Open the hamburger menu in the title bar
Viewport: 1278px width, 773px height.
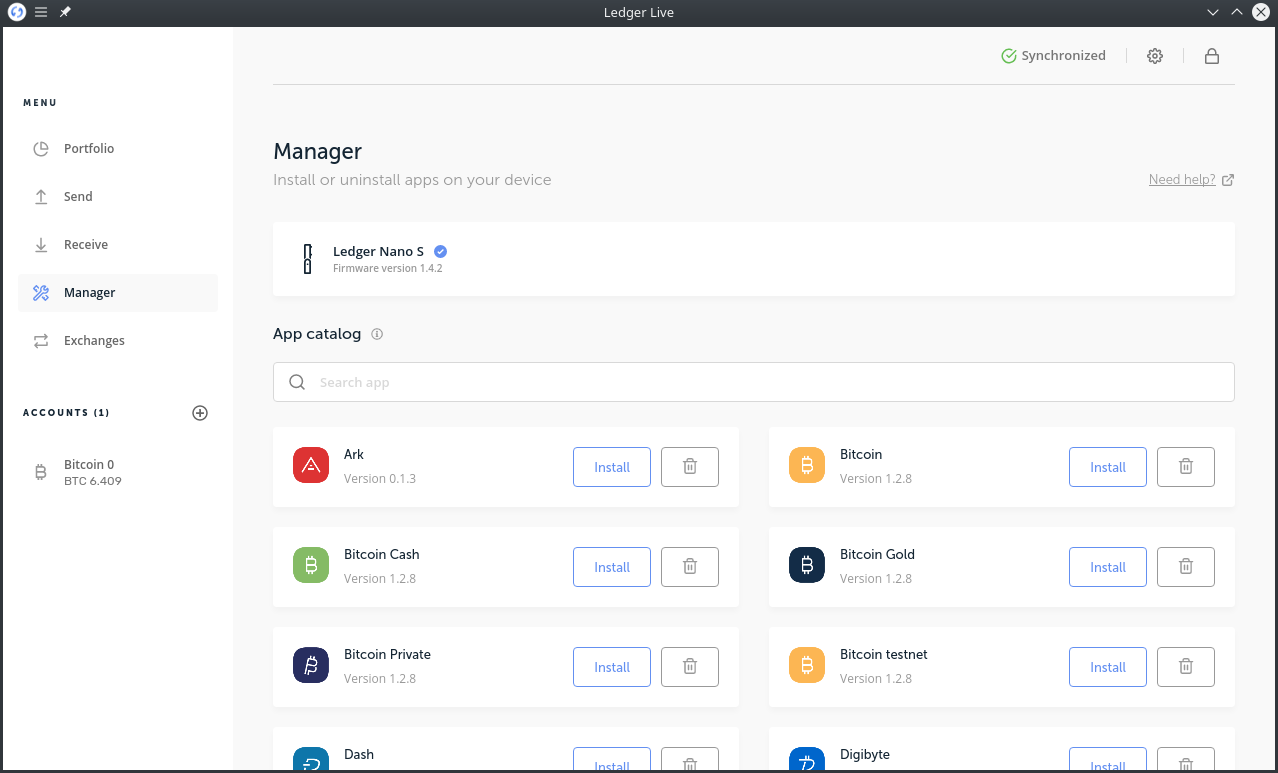tap(41, 12)
